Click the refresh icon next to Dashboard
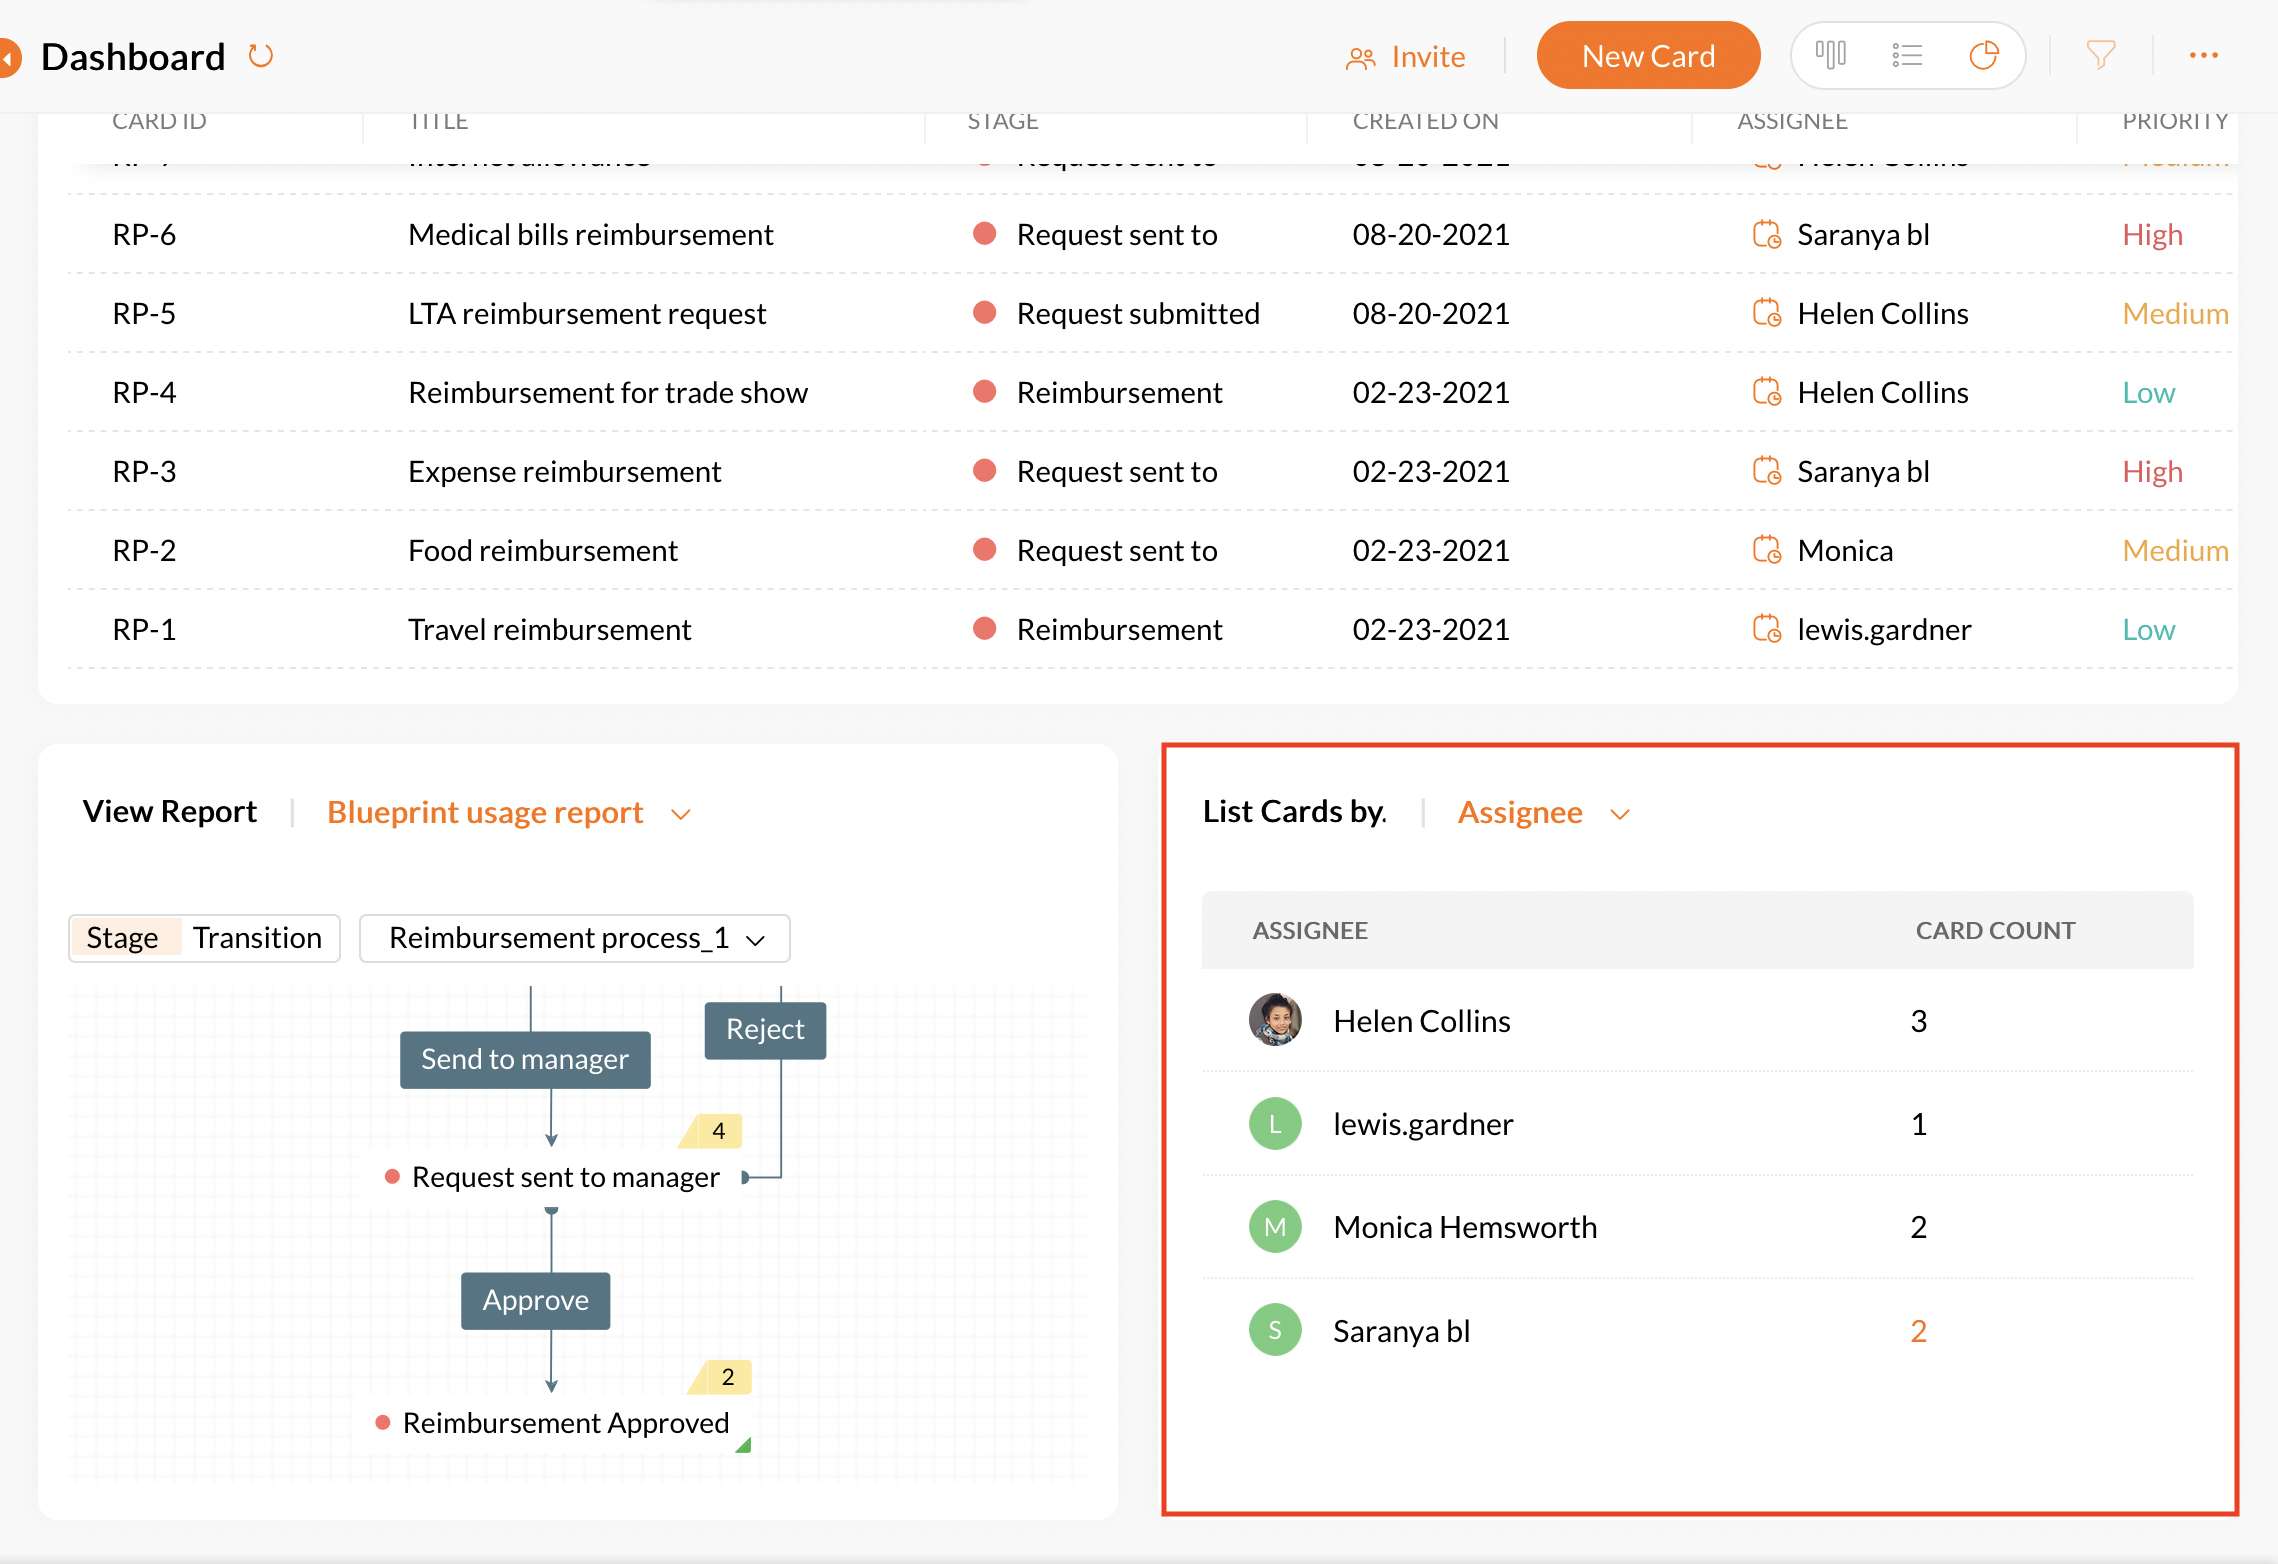 click(261, 56)
